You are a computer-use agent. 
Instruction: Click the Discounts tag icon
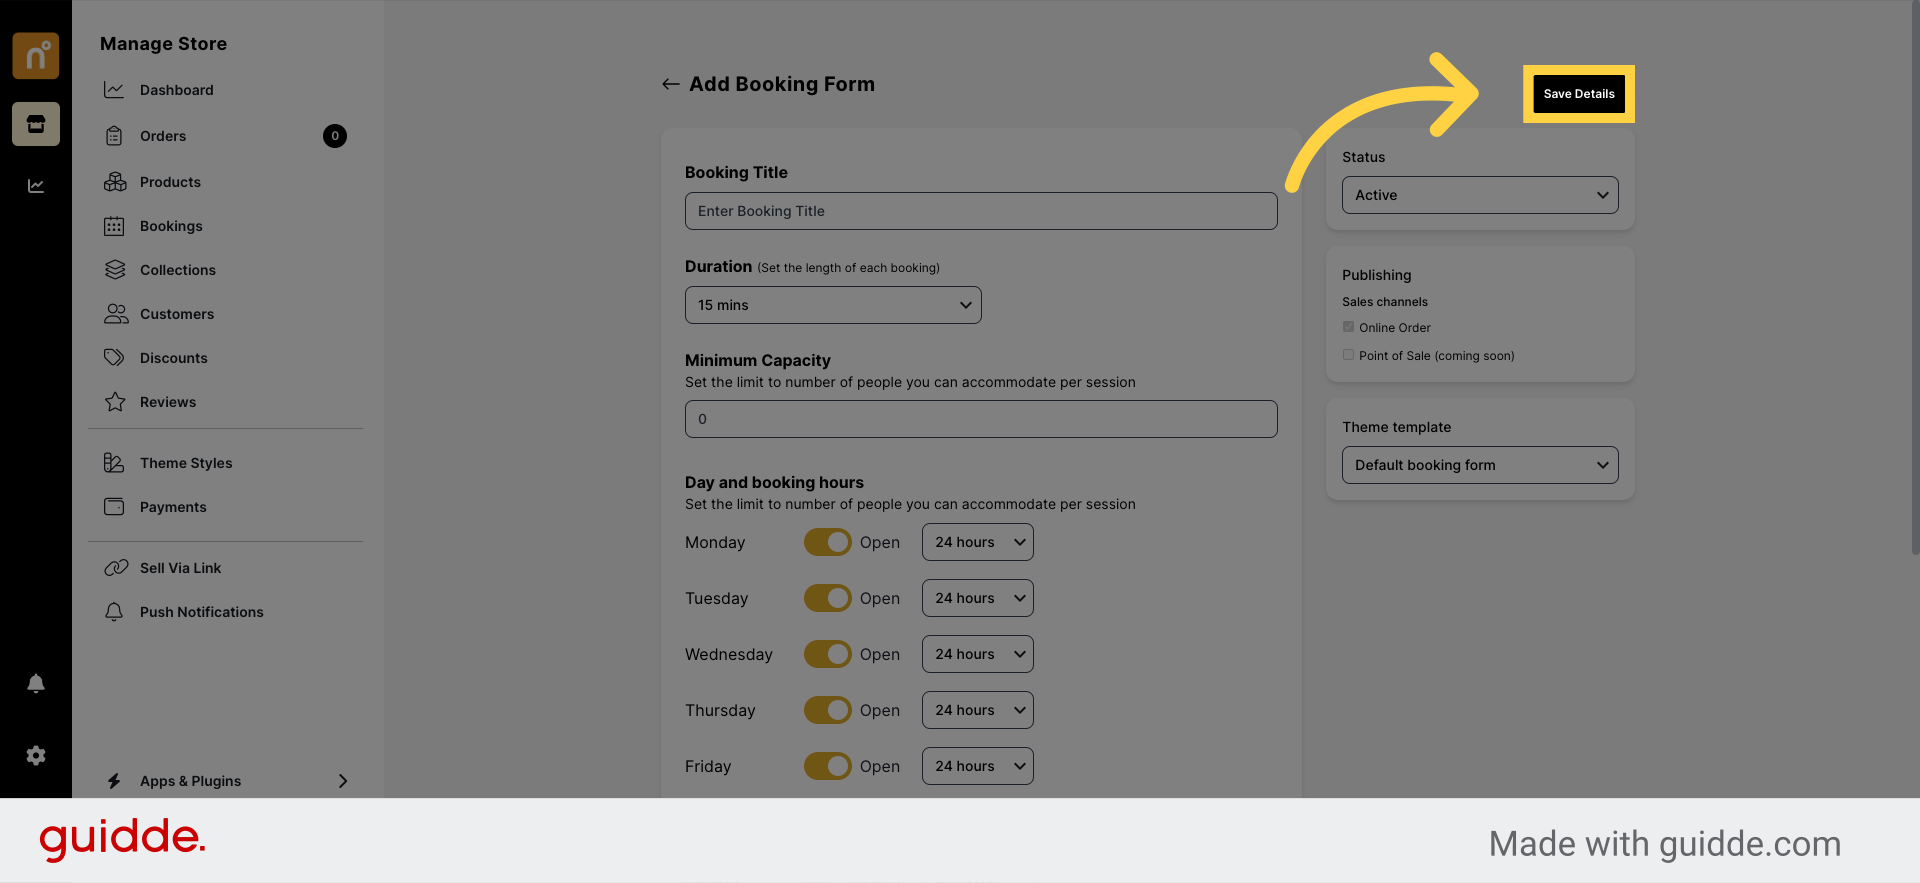tap(115, 358)
